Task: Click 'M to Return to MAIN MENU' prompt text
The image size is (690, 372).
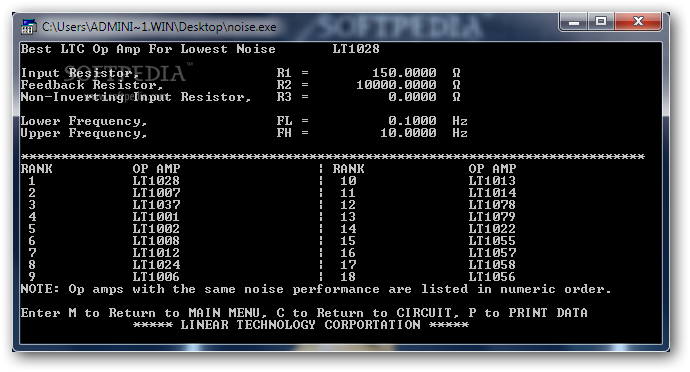Action: pos(164,313)
